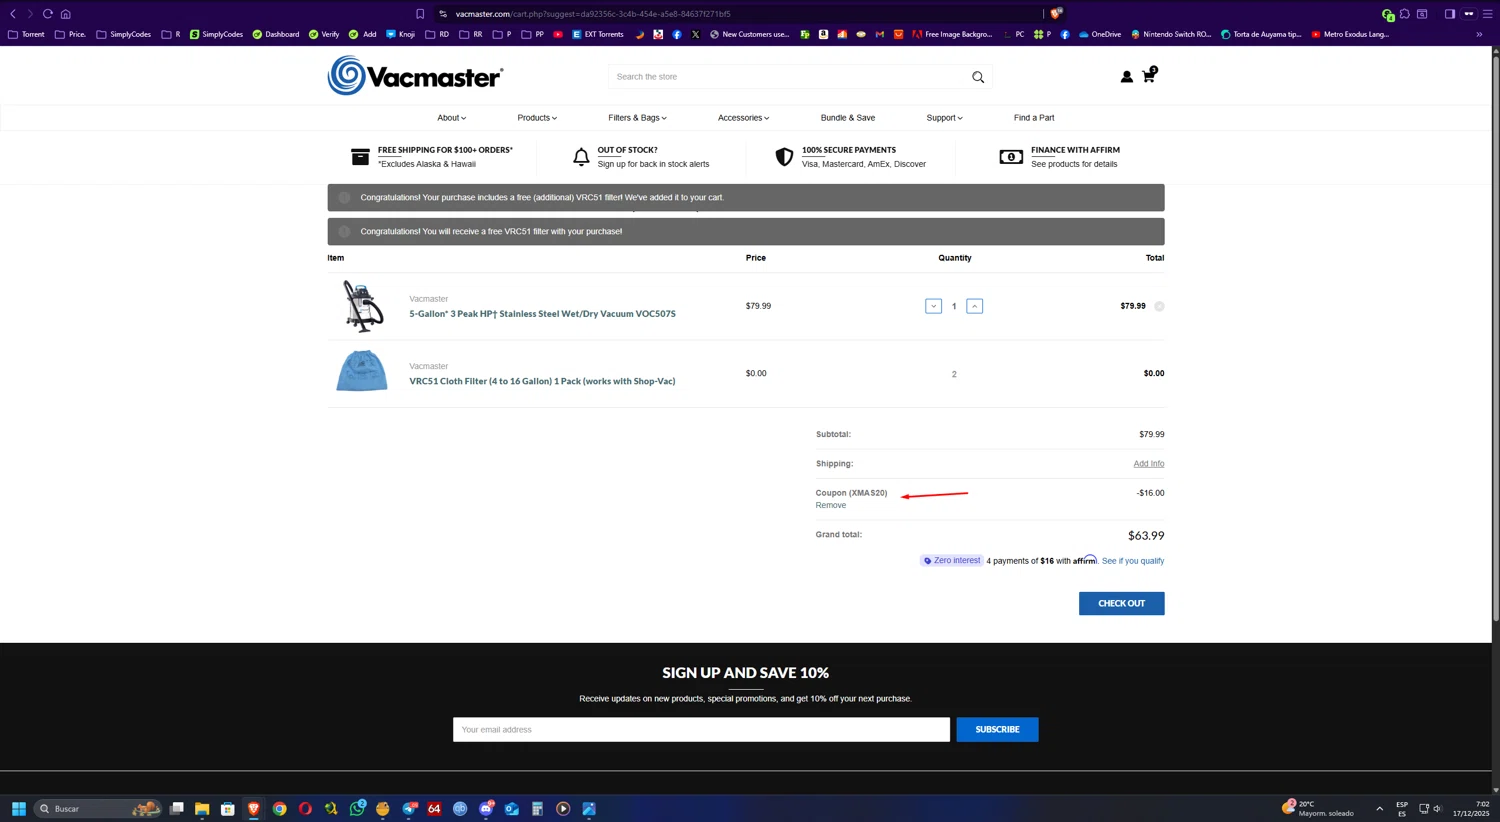Click the CHECK OUT button
1500x822 pixels.
point(1121,603)
